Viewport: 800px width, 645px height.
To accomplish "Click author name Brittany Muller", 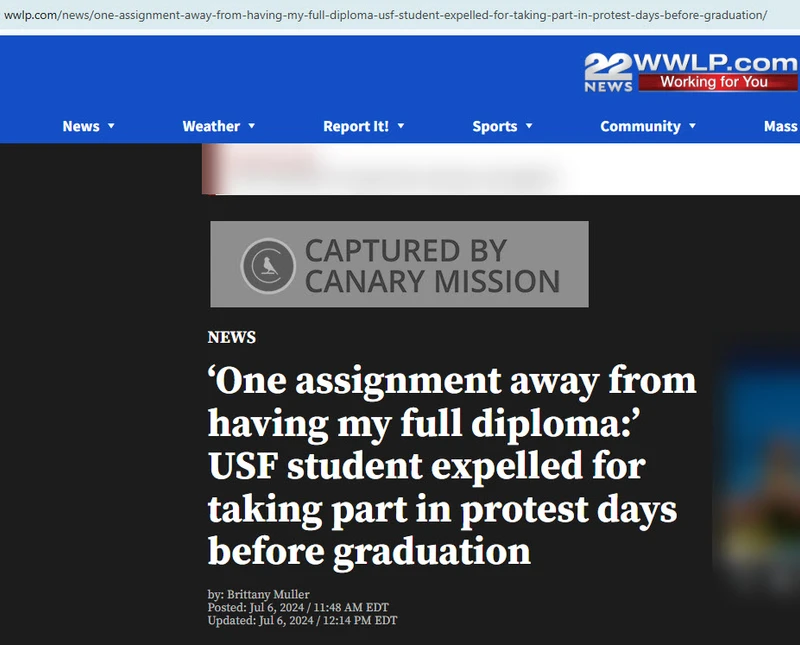I will 268,594.
